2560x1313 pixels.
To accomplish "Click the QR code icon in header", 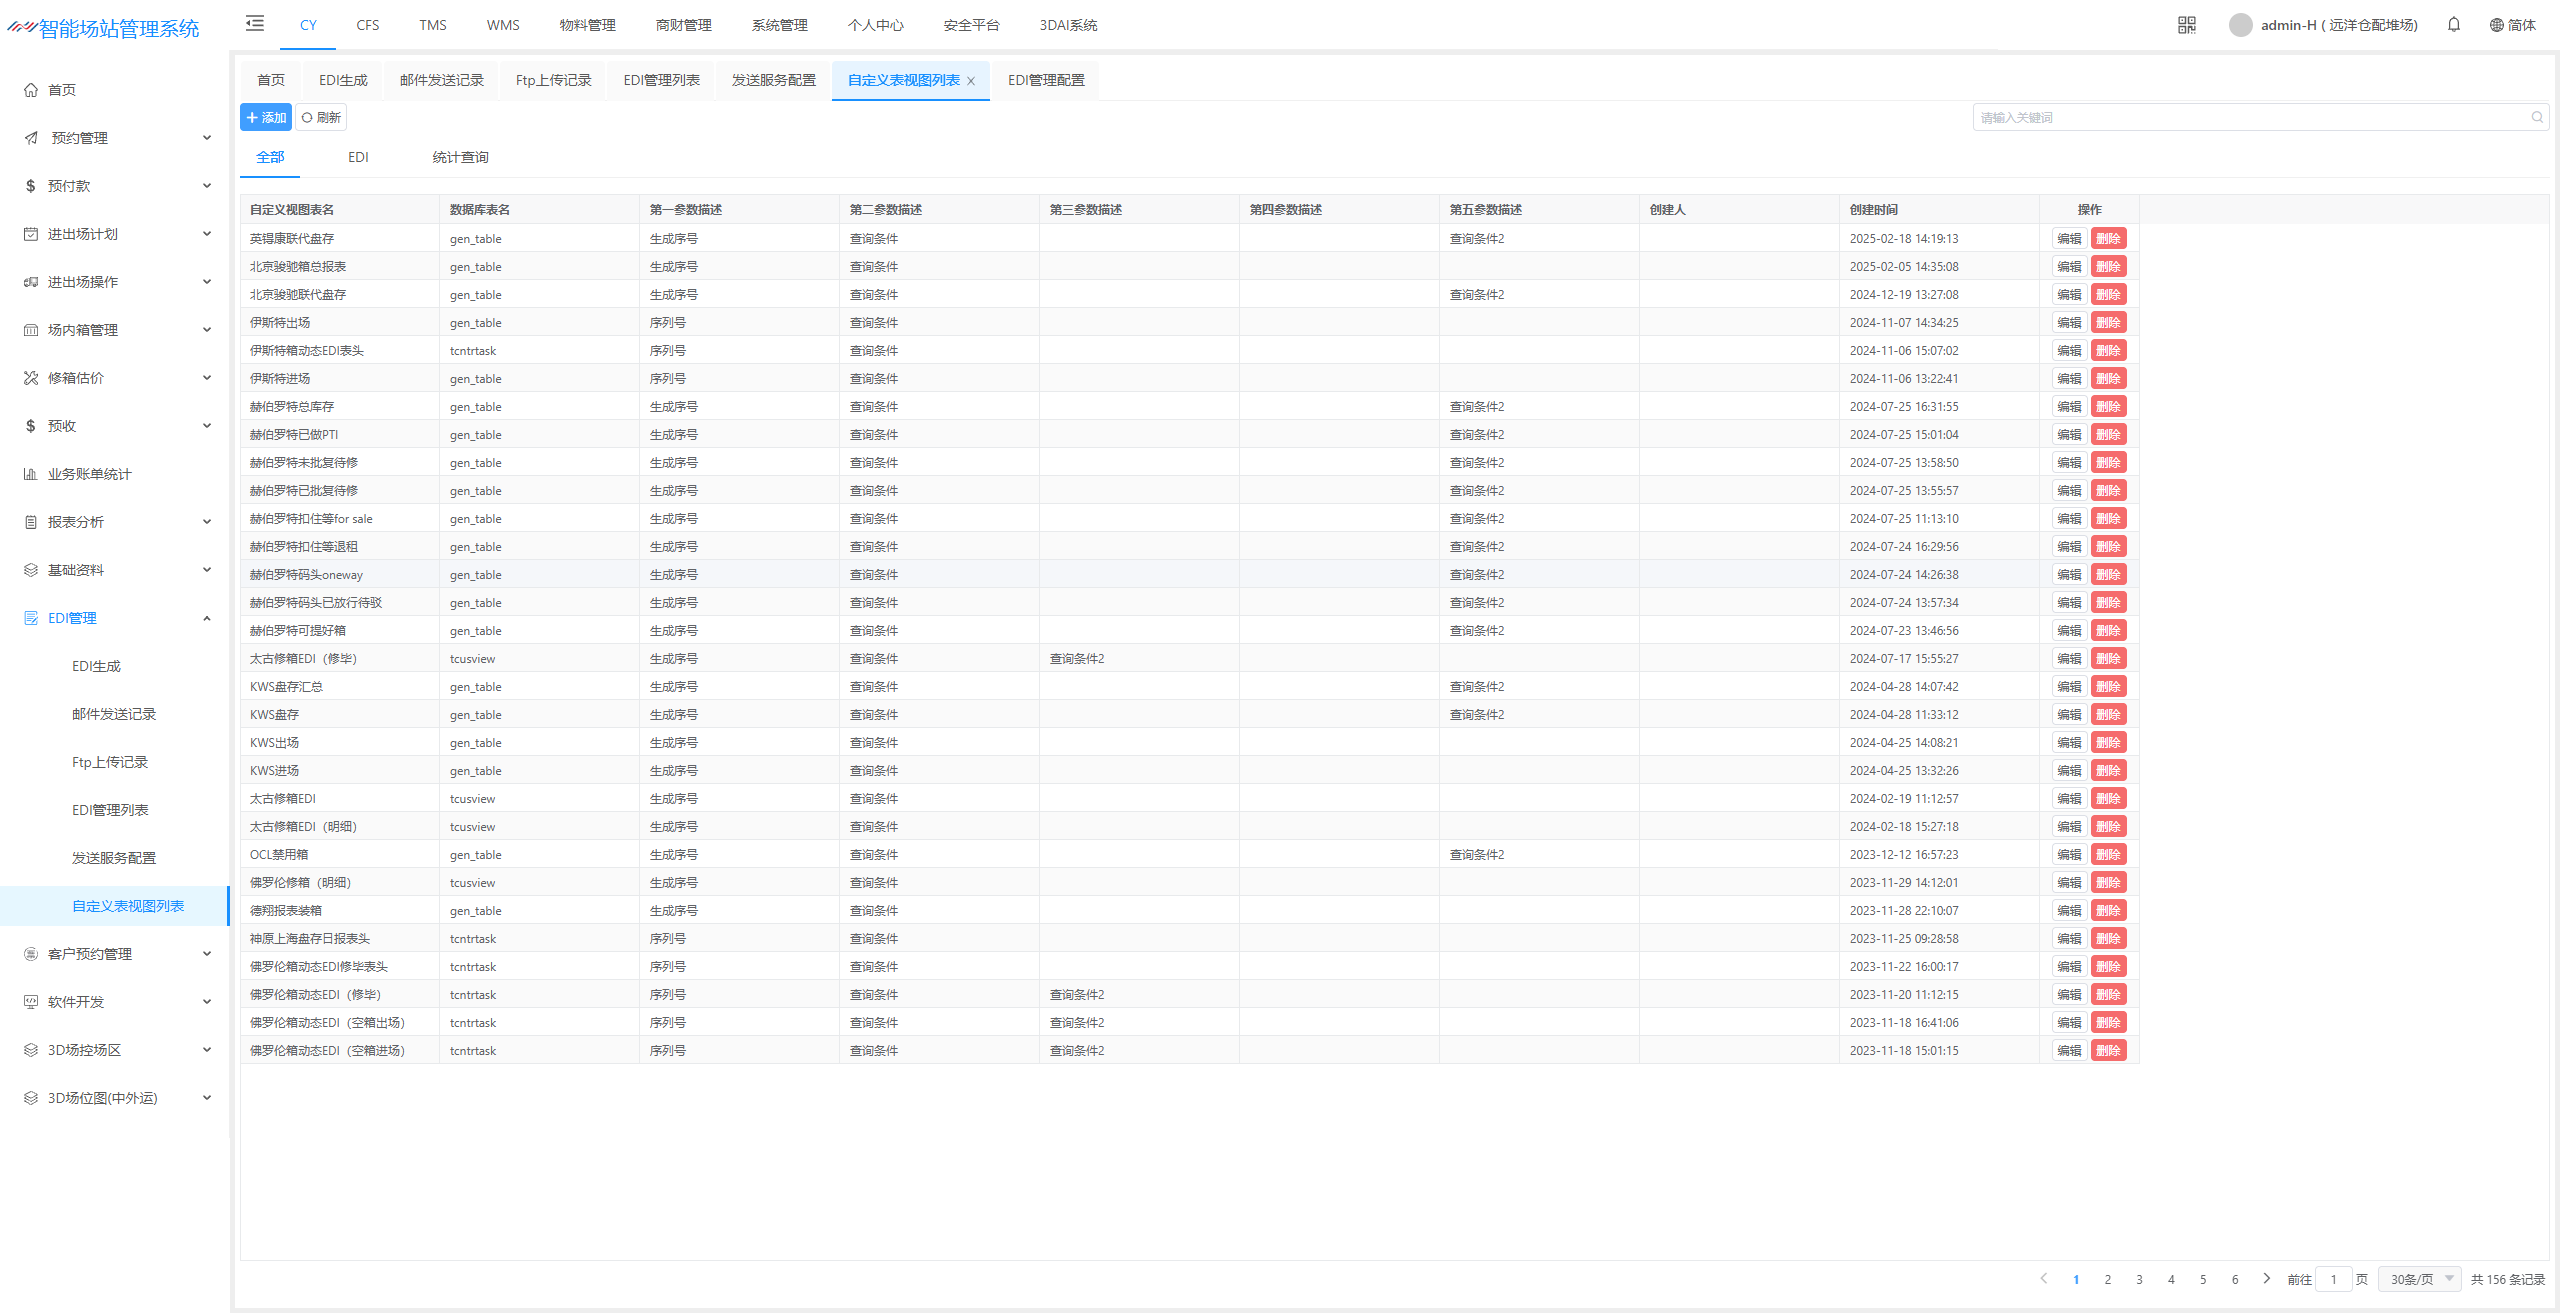I will point(2186,25).
